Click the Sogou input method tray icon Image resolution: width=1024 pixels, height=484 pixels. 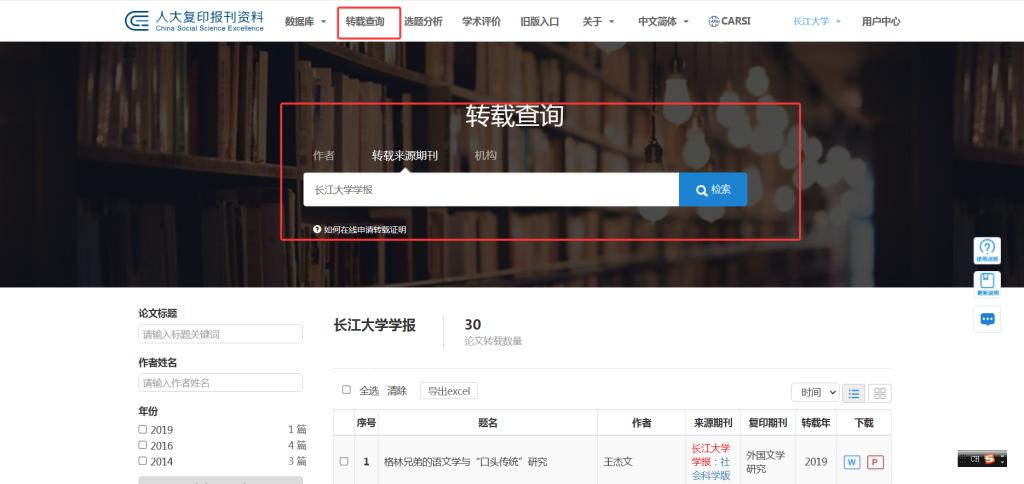coord(989,459)
